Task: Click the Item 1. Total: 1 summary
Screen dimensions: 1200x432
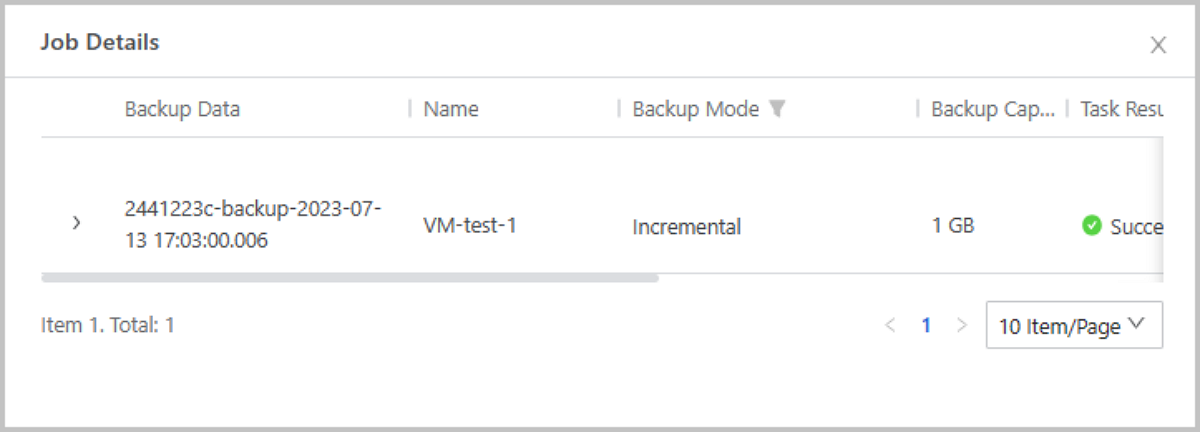Action: pyautogui.click(x=108, y=325)
